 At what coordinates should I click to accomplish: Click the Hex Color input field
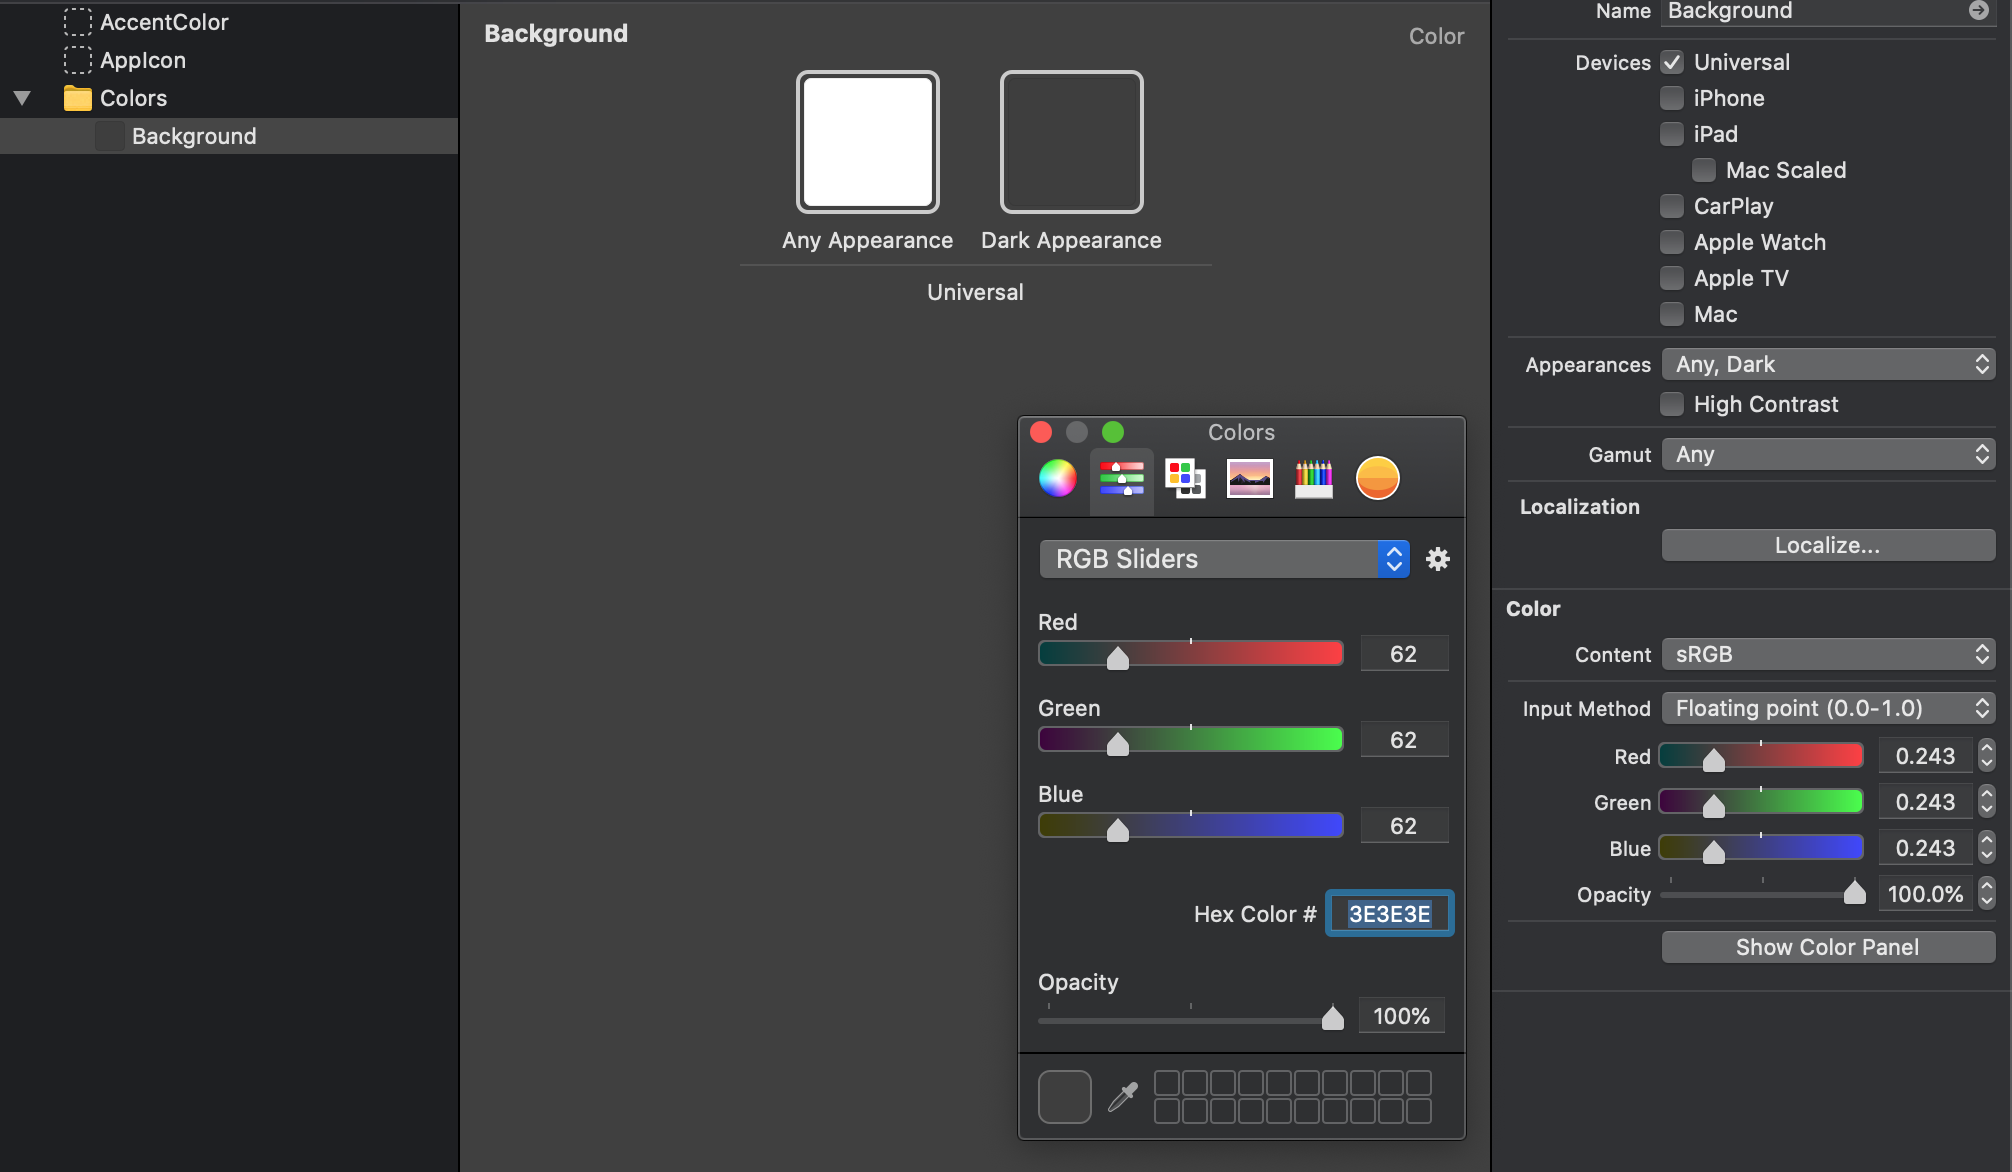pyautogui.click(x=1389, y=914)
